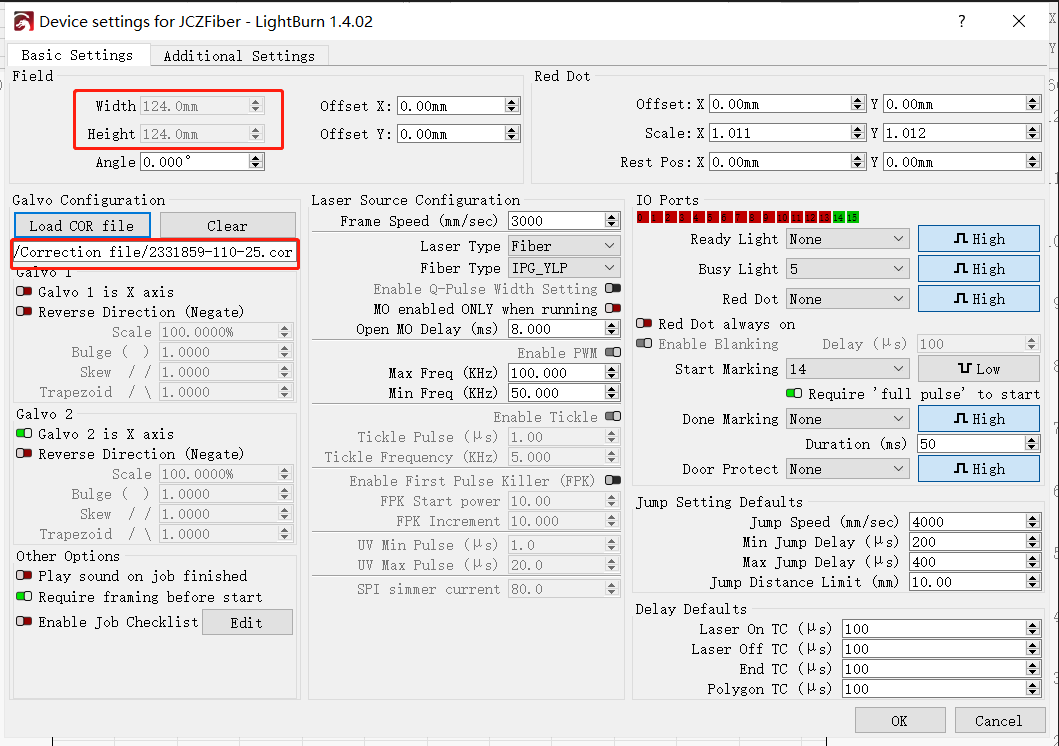Toggle Red Dot always on

click(644, 324)
